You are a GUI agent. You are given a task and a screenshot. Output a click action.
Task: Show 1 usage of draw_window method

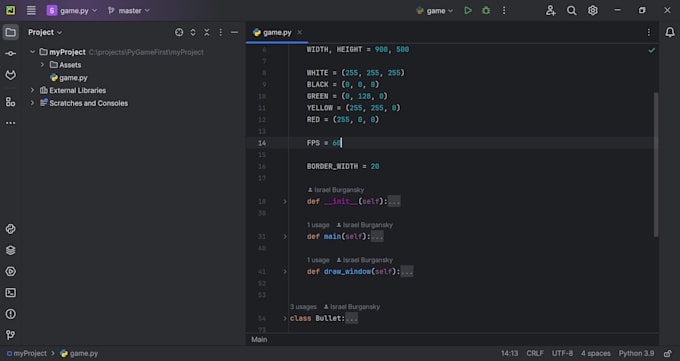318,260
